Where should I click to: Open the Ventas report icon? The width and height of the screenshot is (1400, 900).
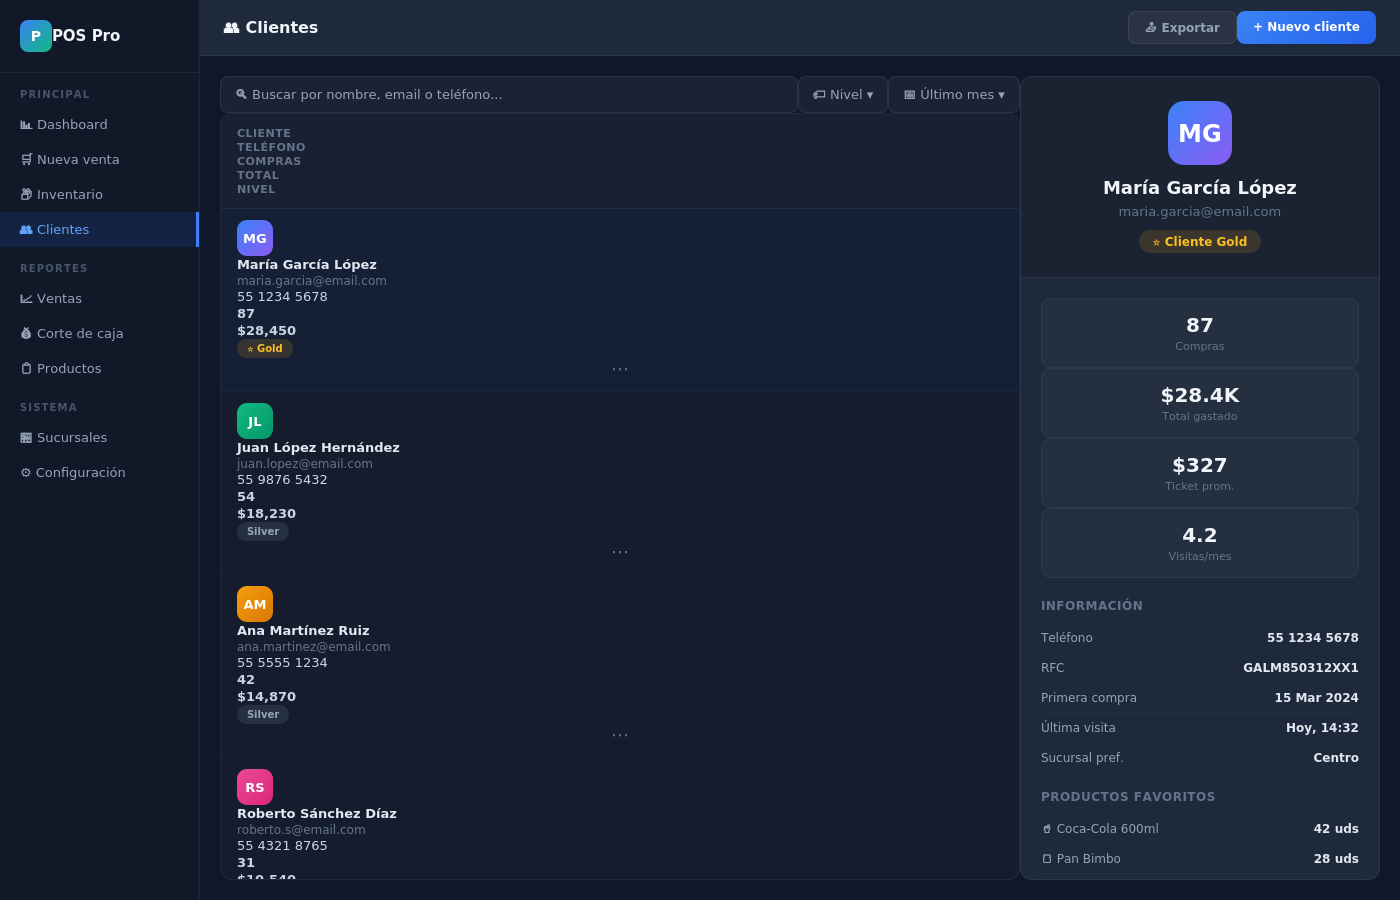25,298
